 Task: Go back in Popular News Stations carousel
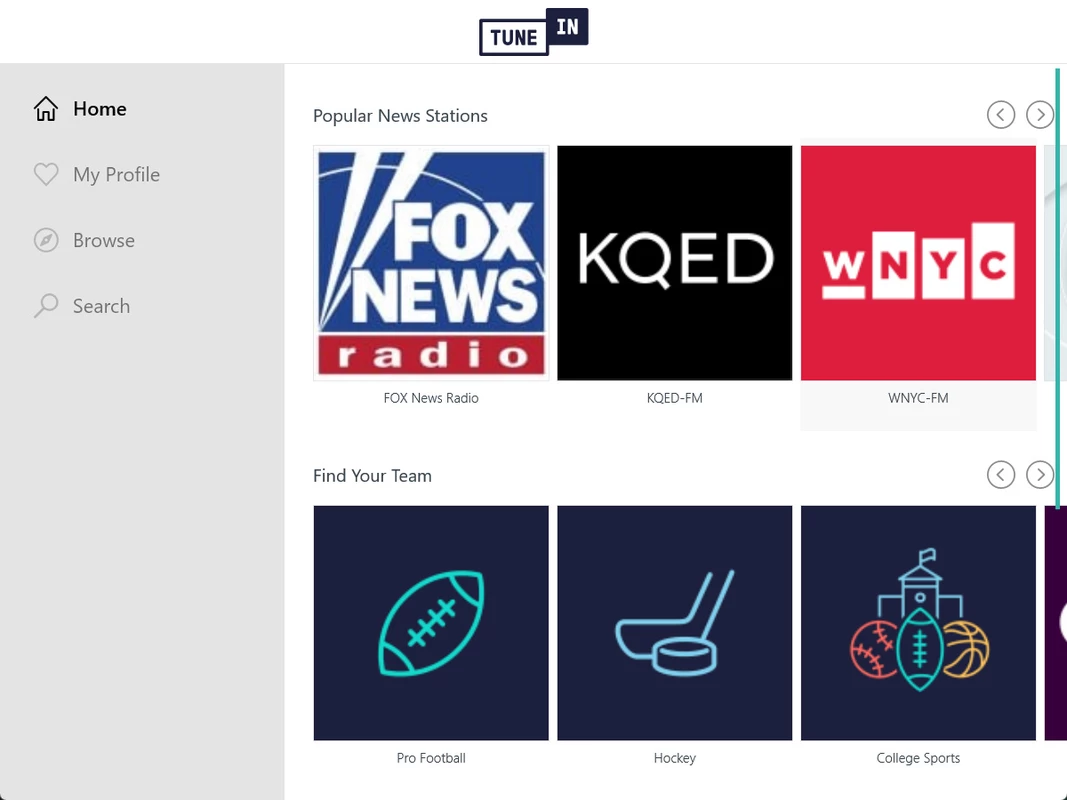click(1001, 114)
